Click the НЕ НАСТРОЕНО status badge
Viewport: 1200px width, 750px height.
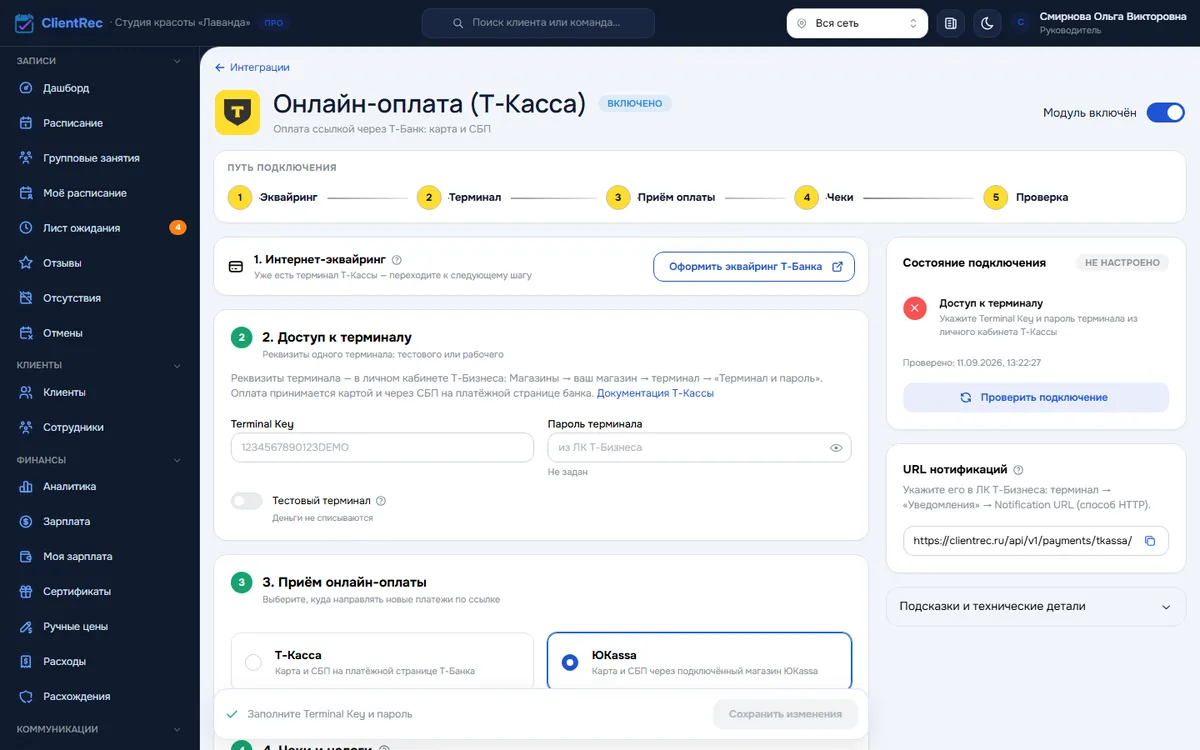pos(1122,263)
